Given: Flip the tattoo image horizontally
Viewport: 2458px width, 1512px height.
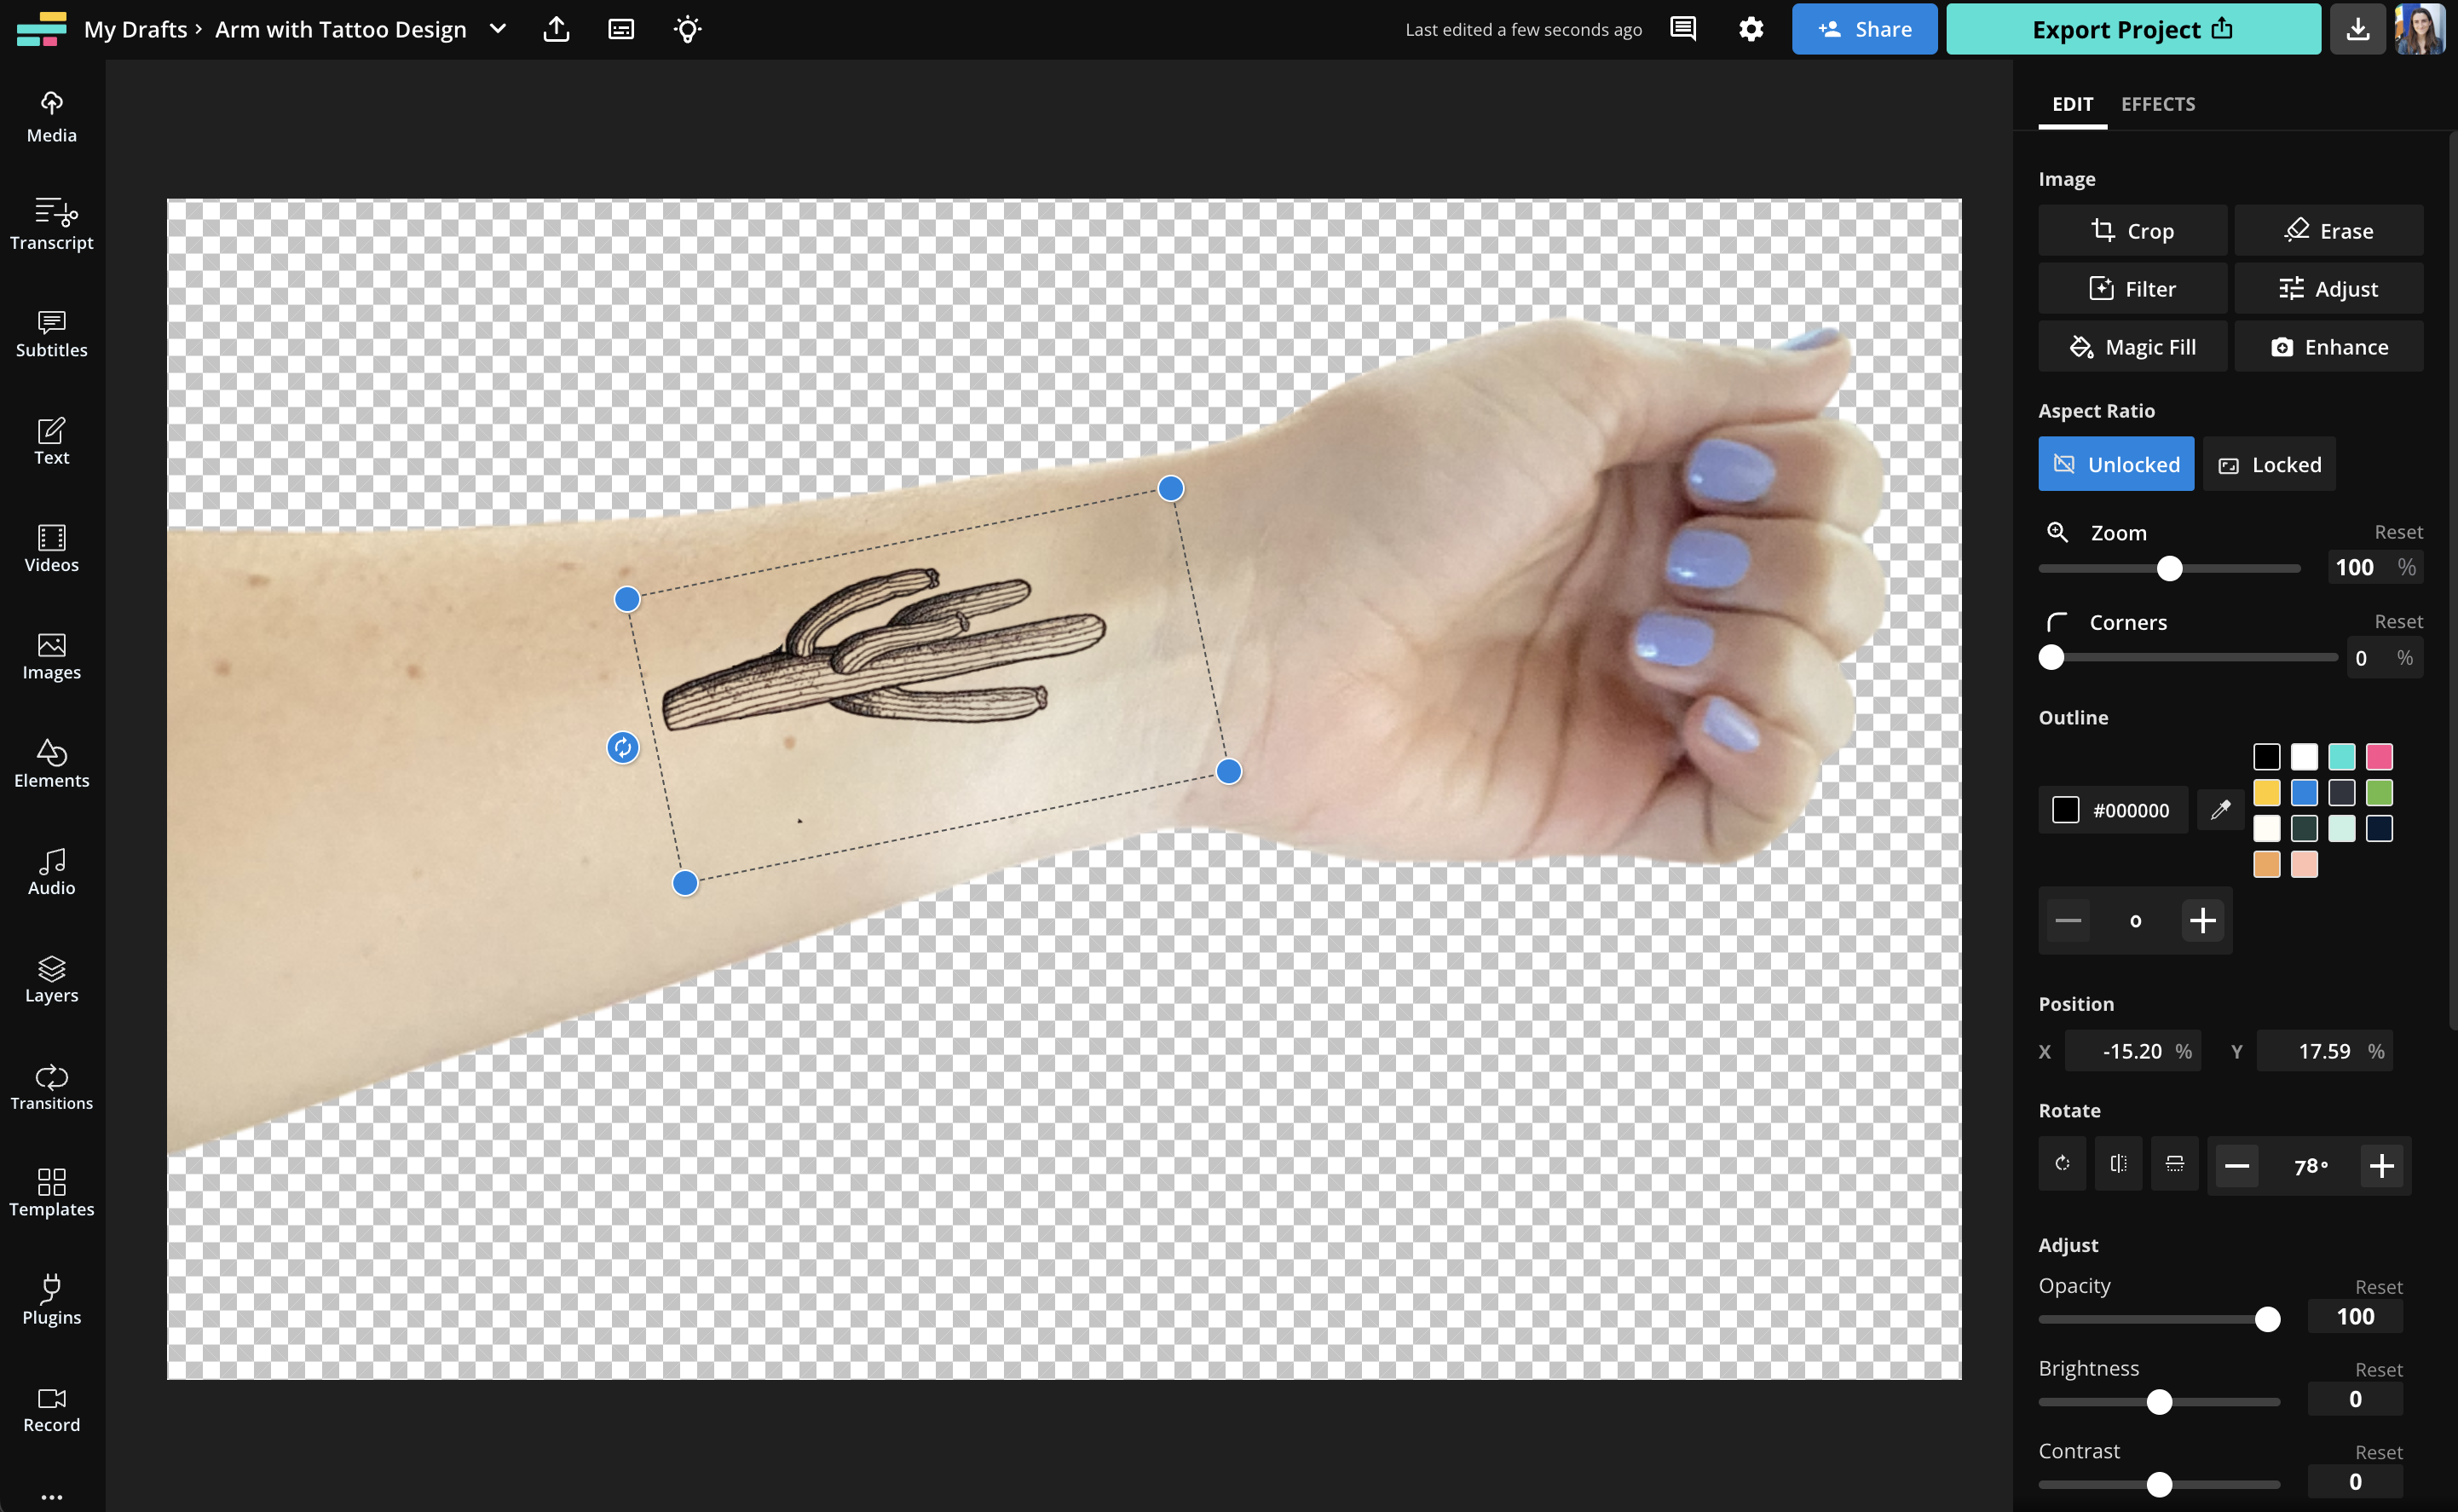Looking at the screenshot, I should (2118, 1164).
